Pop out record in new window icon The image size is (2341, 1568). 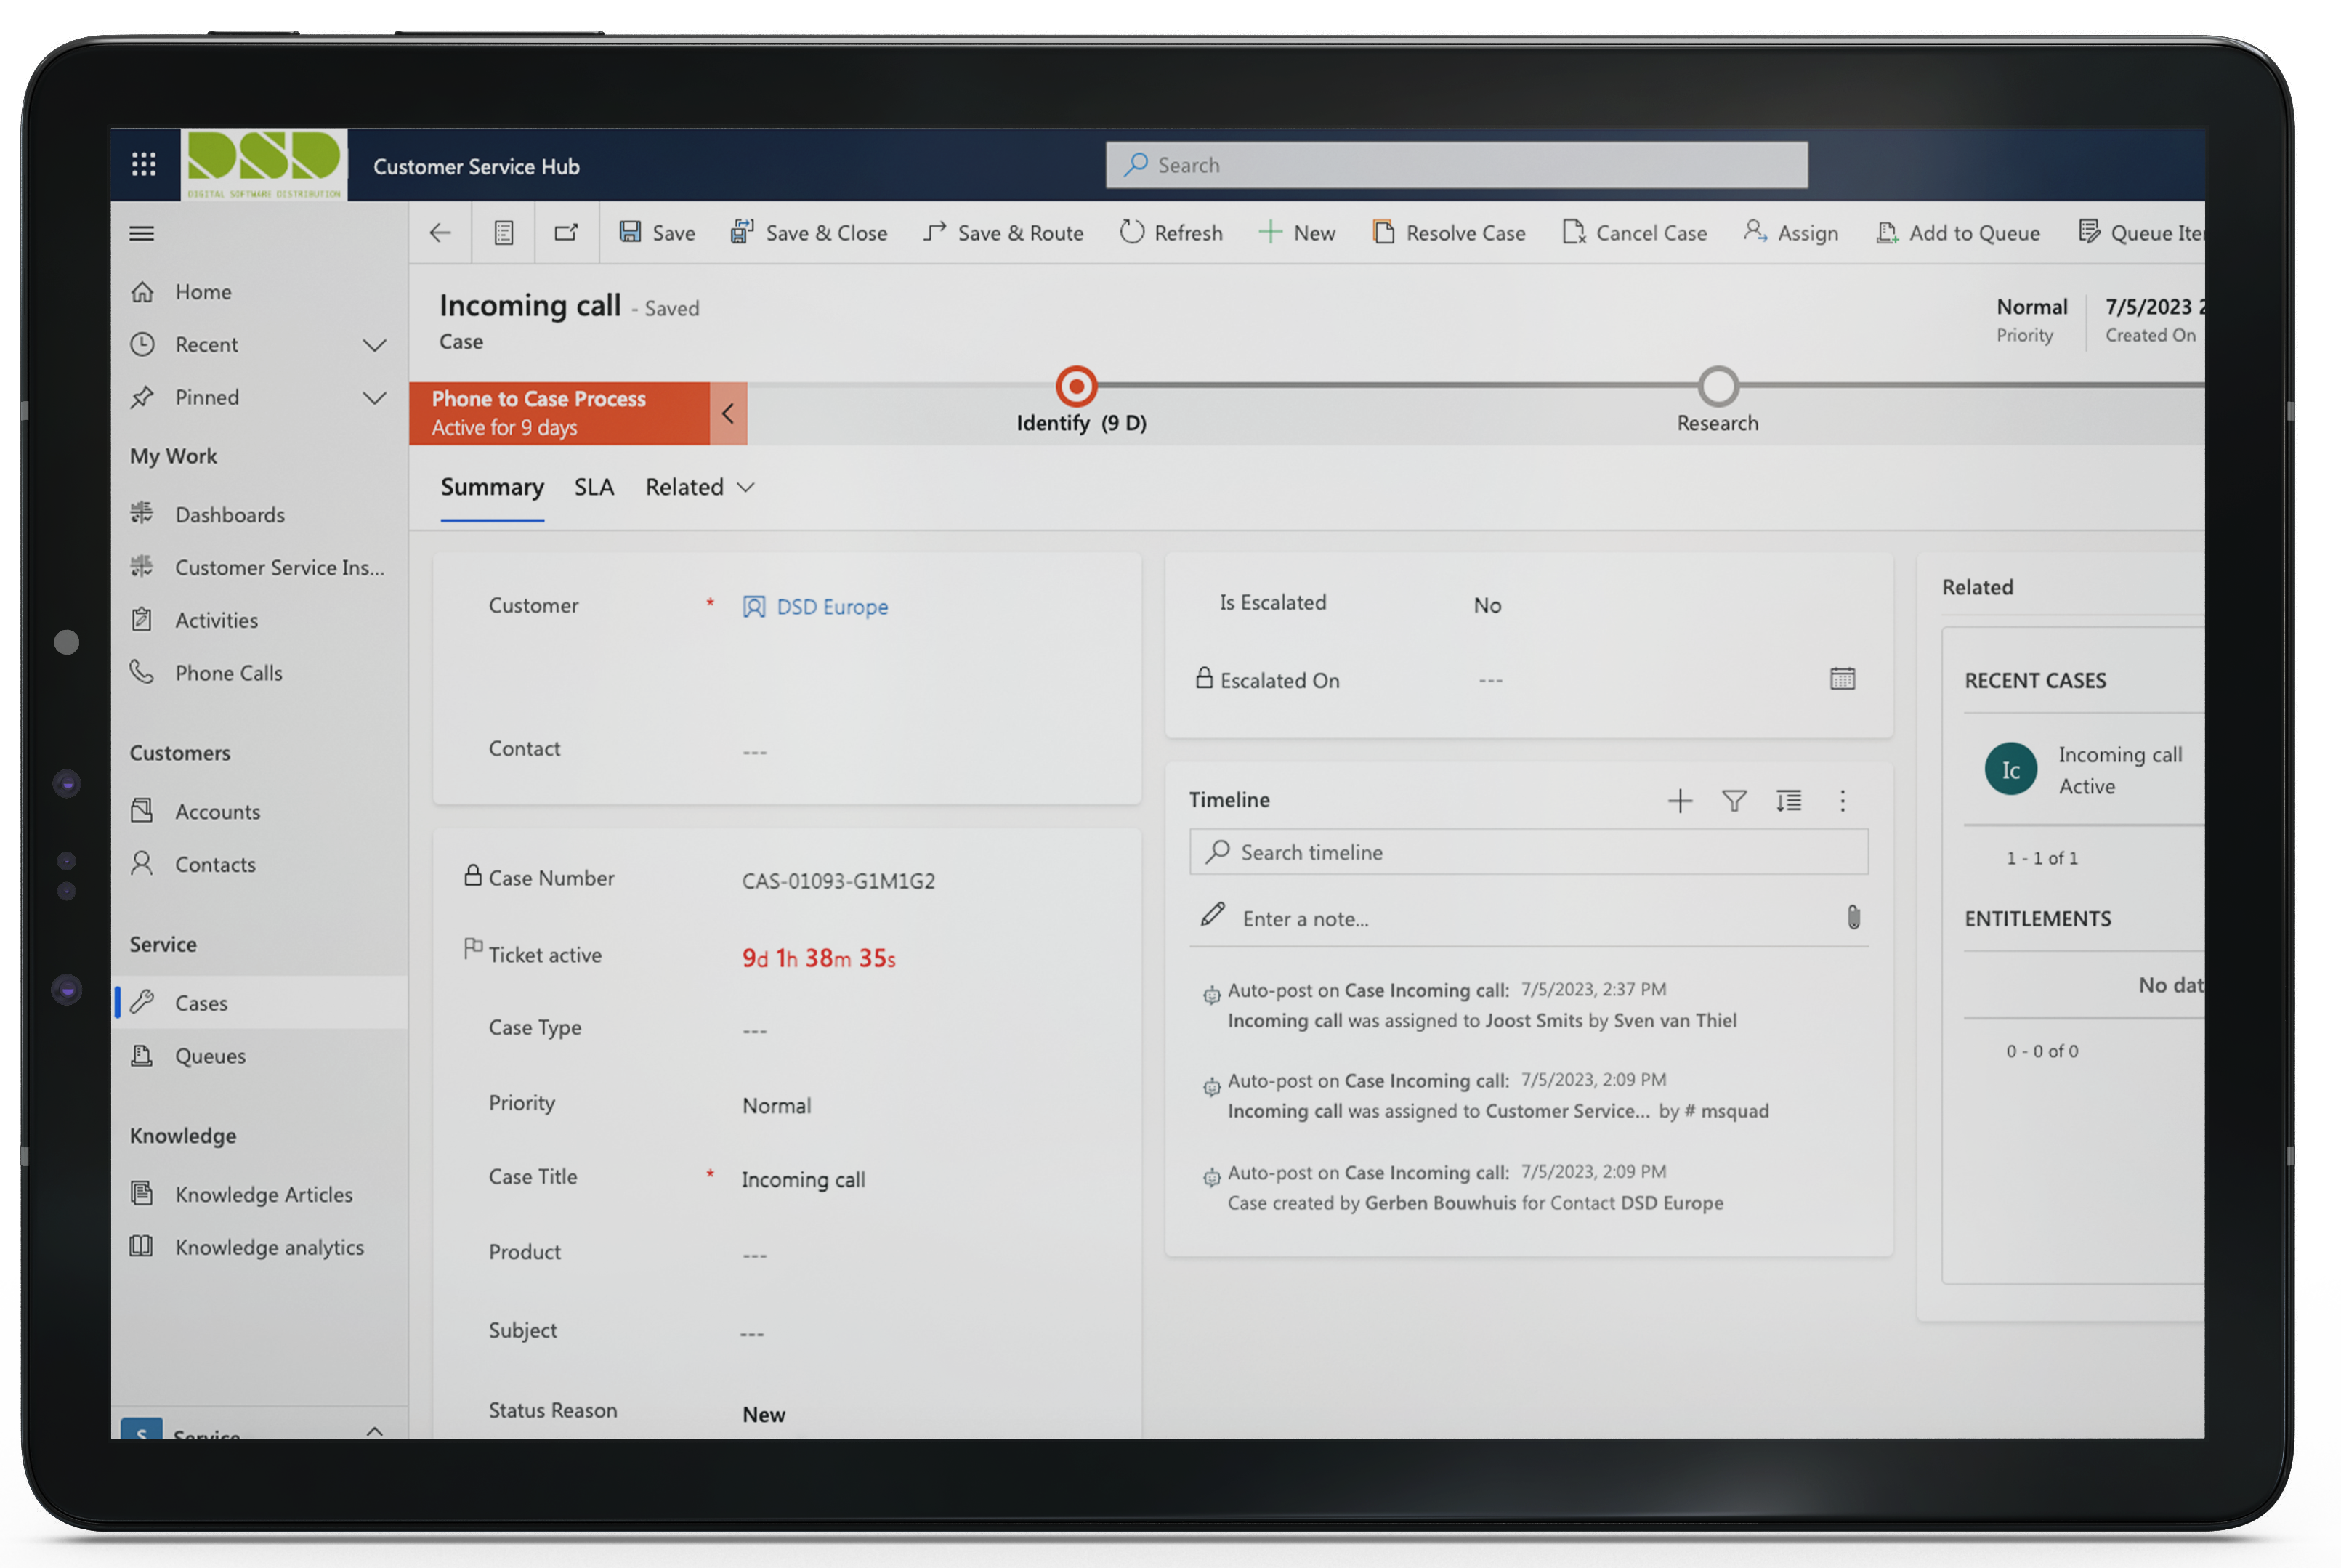[566, 233]
